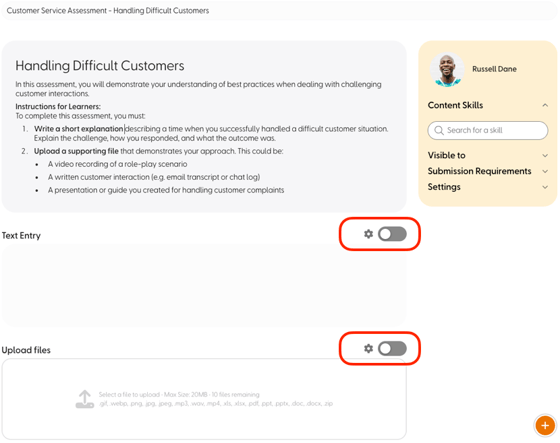This screenshot has width=560, height=443.
Task: Open Upload files gear settings
Action: click(368, 348)
